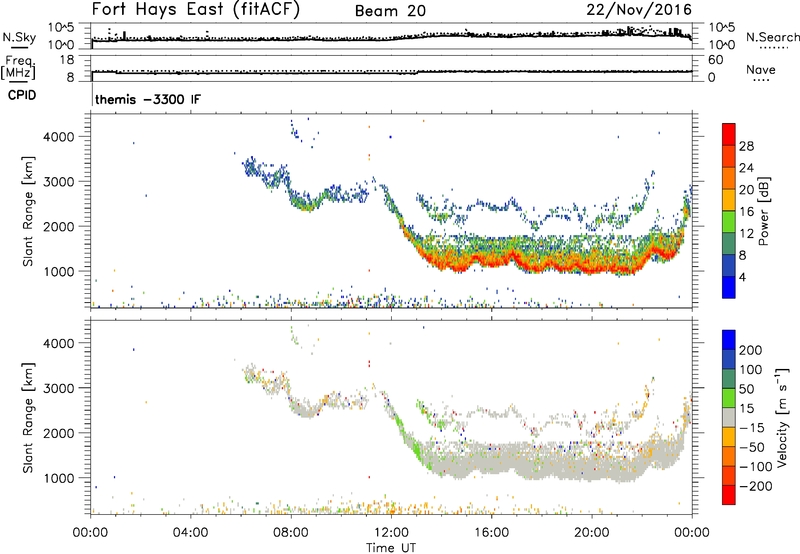
Task: Click the "-200" velocity colorbar label
Action: tap(756, 486)
